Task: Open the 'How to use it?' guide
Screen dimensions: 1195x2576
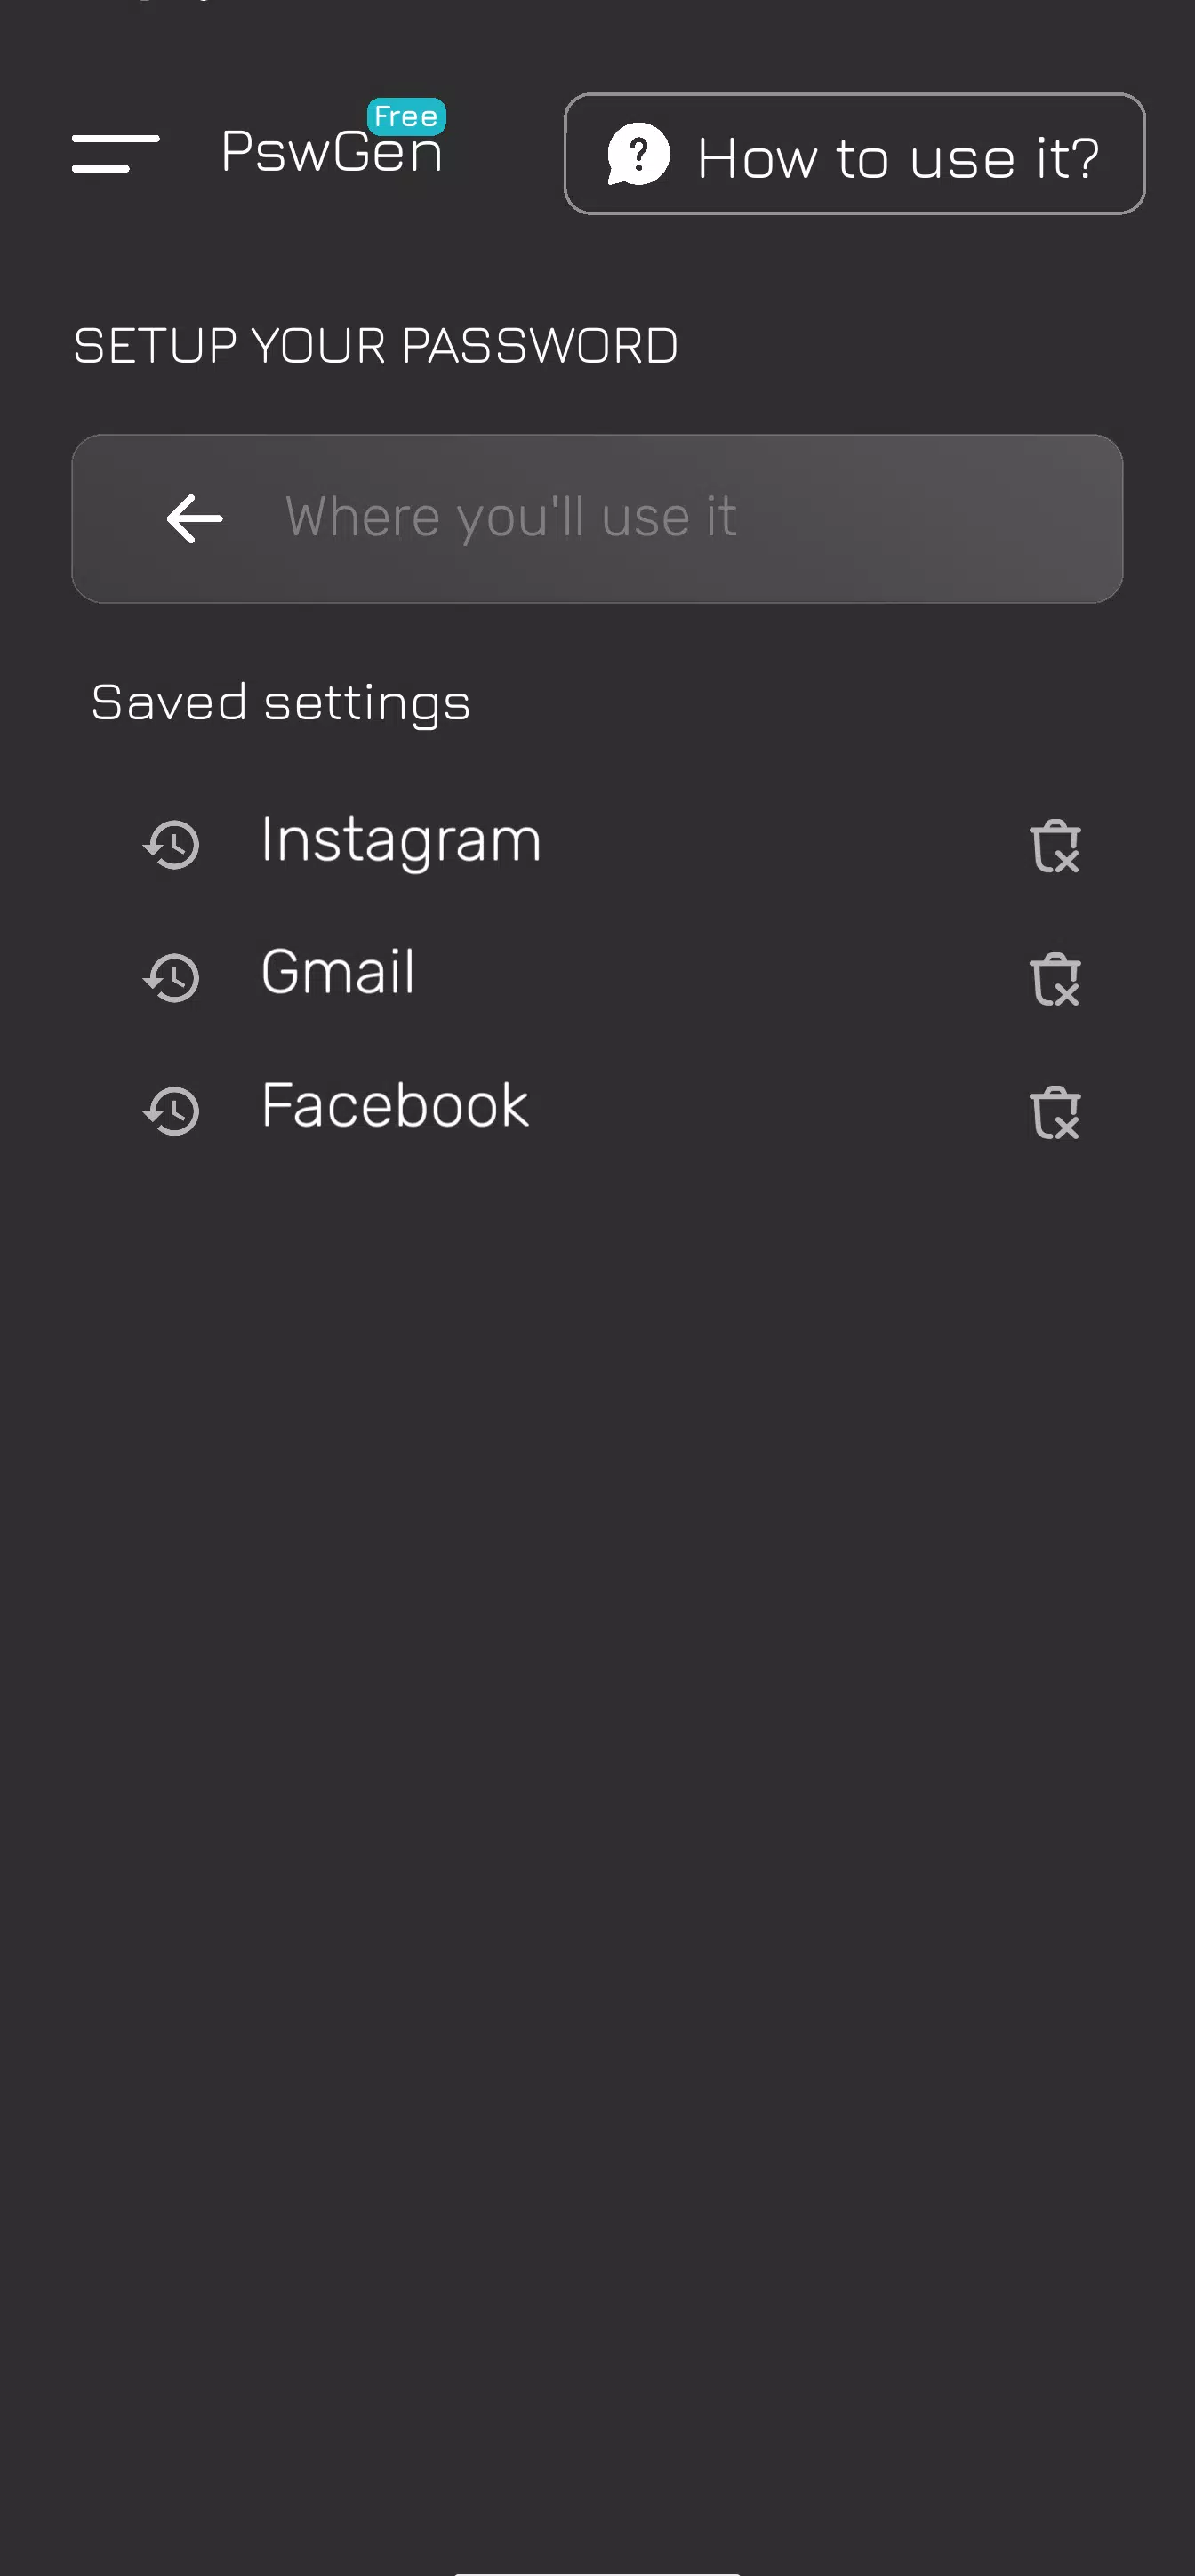Action: (x=897, y=157)
